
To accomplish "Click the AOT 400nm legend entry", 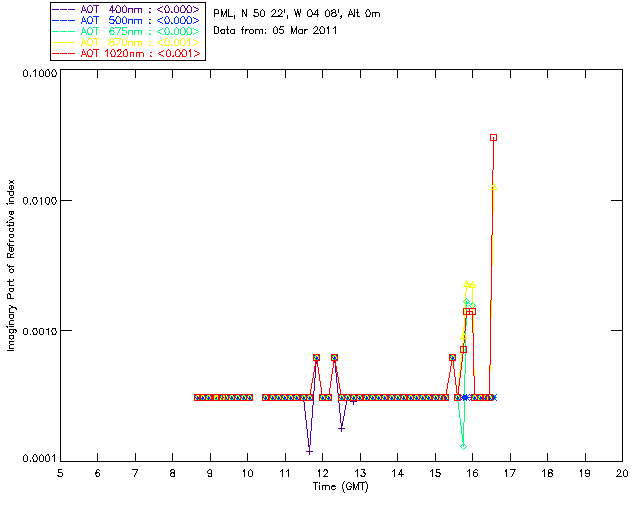I will [x=127, y=9].
